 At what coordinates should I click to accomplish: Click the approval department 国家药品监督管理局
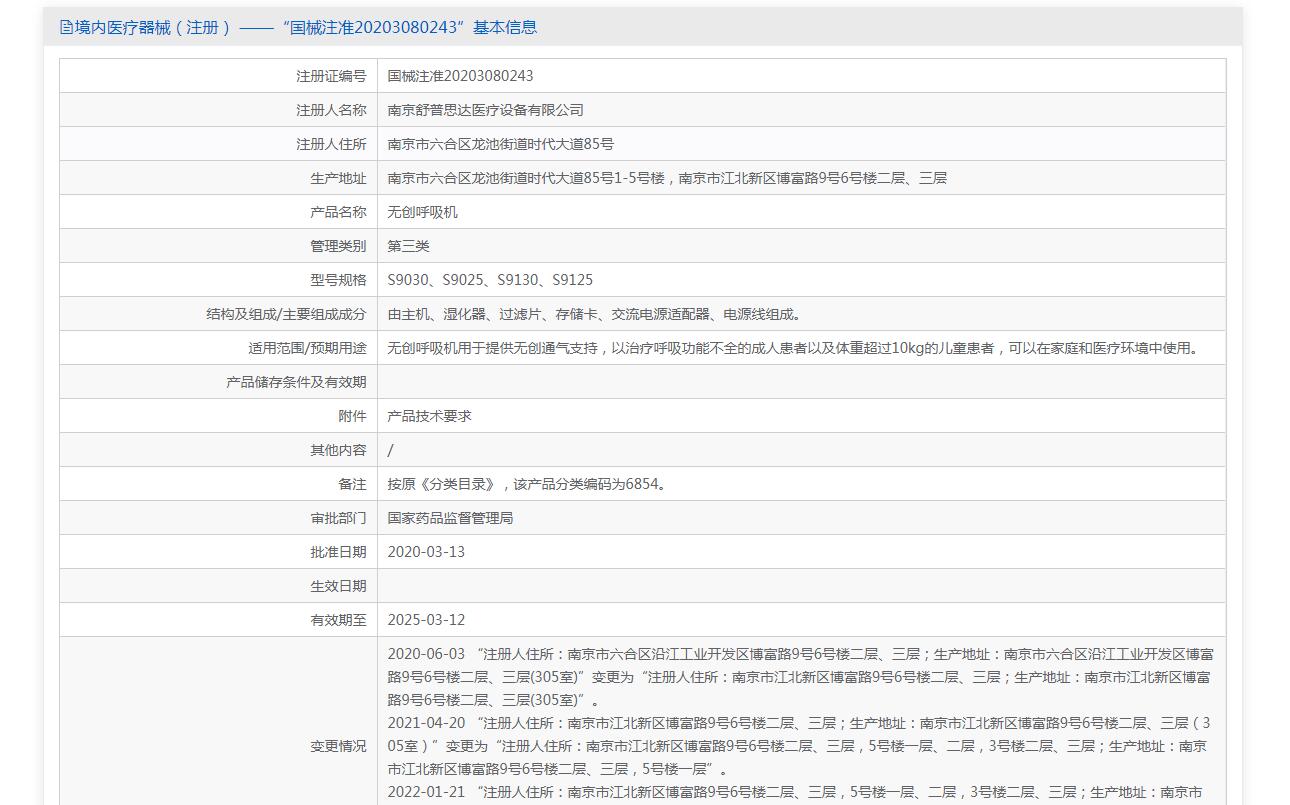pos(450,518)
